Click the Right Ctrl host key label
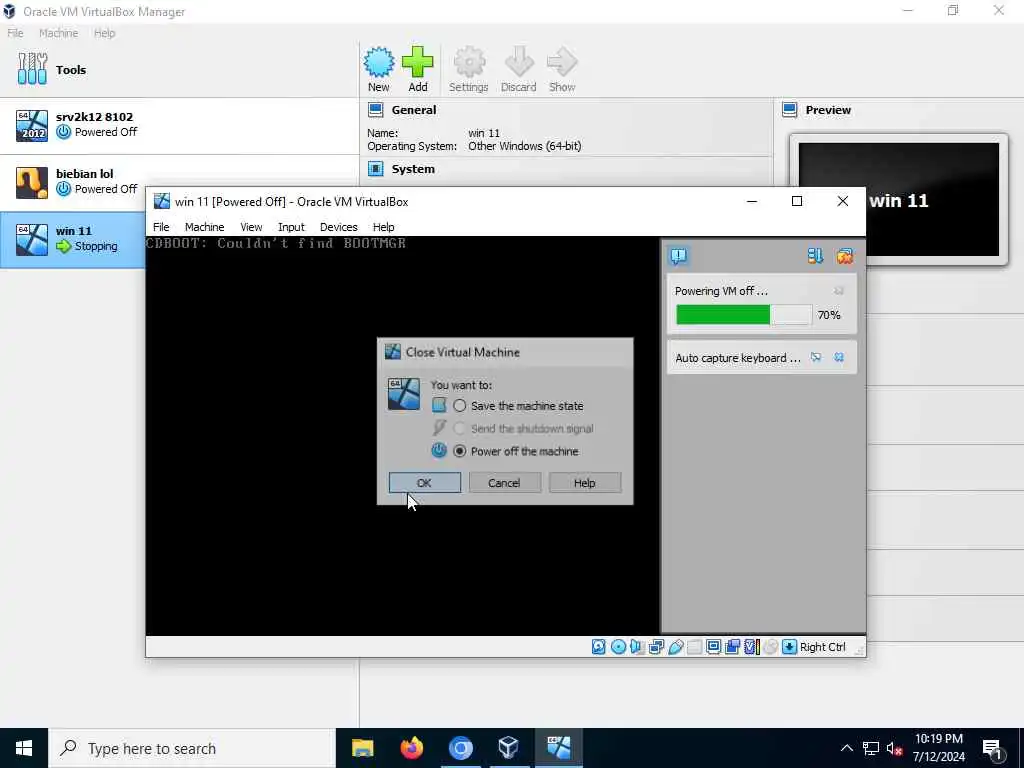This screenshot has width=1024, height=768. point(822,647)
